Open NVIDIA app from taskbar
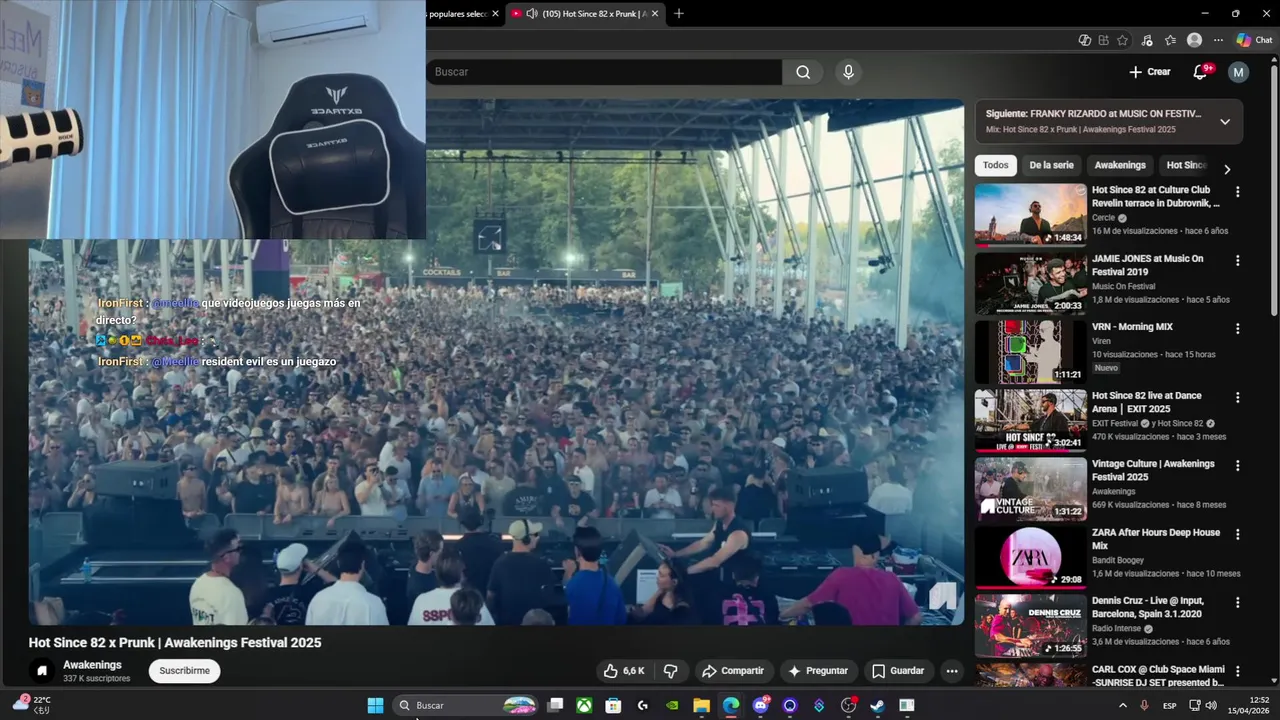This screenshot has width=1280, height=720. (x=672, y=705)
